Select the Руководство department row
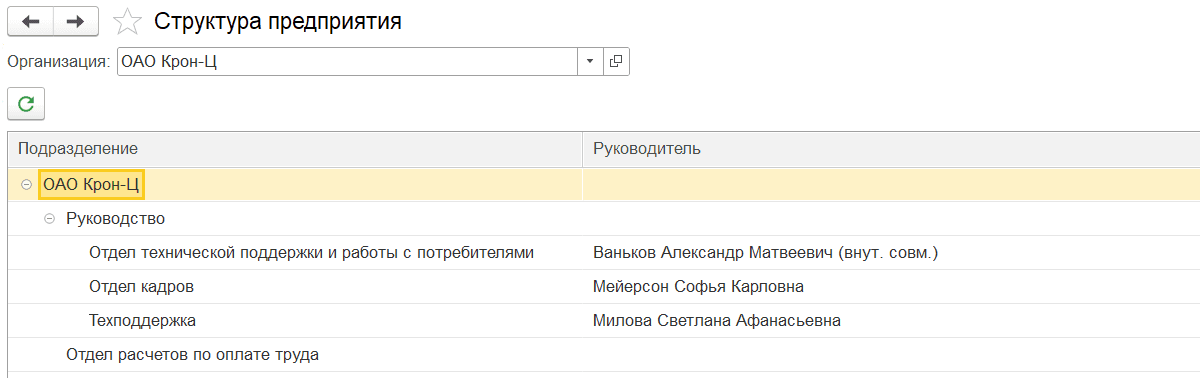 (604, 218)
